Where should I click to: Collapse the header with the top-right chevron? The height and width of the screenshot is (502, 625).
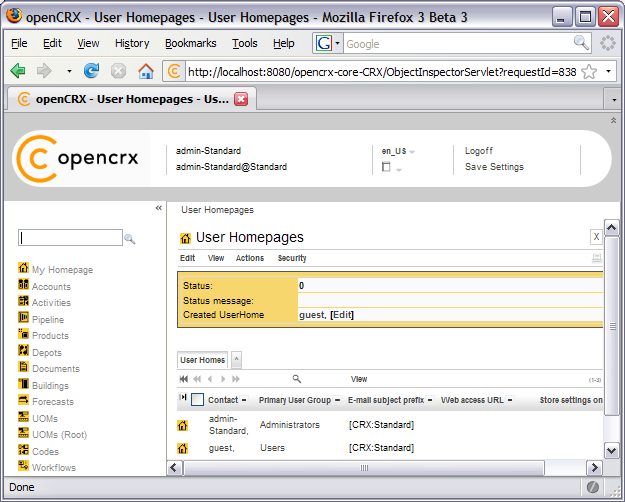613,120
